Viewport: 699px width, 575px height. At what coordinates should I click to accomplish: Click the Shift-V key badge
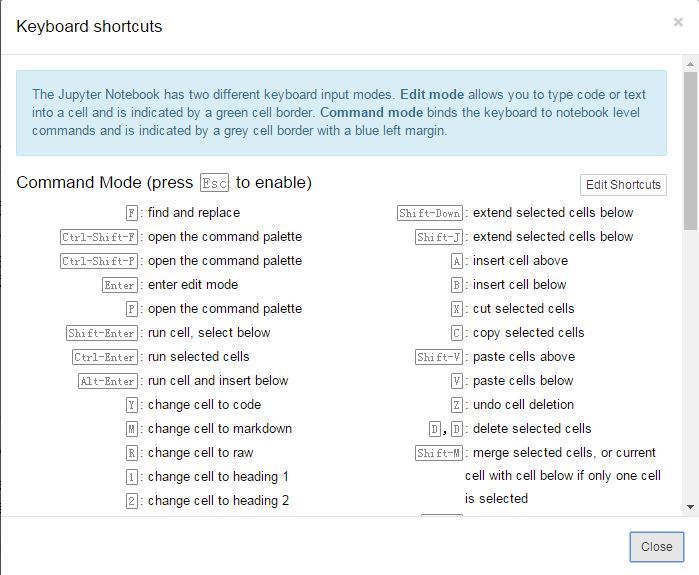click(439, 357)
